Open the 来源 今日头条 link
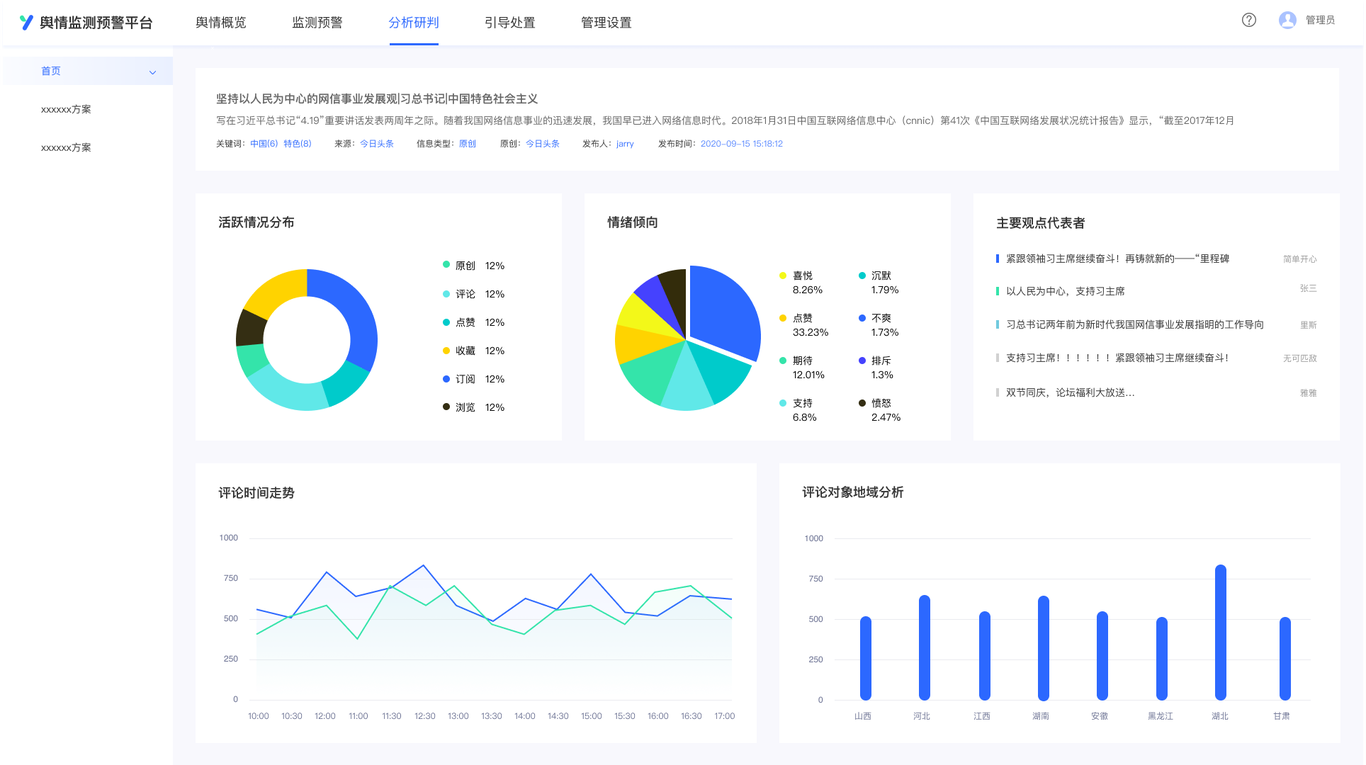The width and height of the screenshot is (1366, 765). tap(377, 144)
